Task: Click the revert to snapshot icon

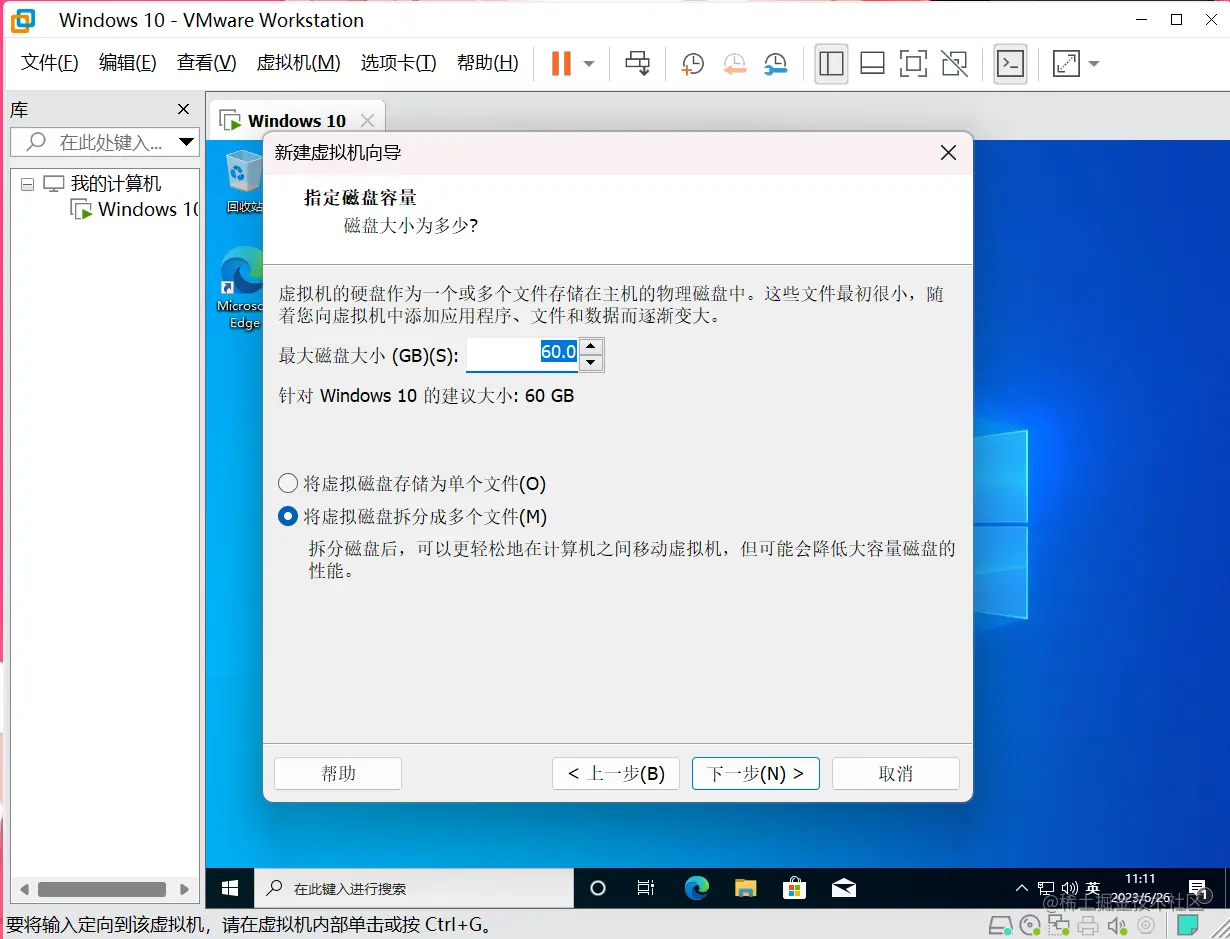Action: tap(734, 64)
